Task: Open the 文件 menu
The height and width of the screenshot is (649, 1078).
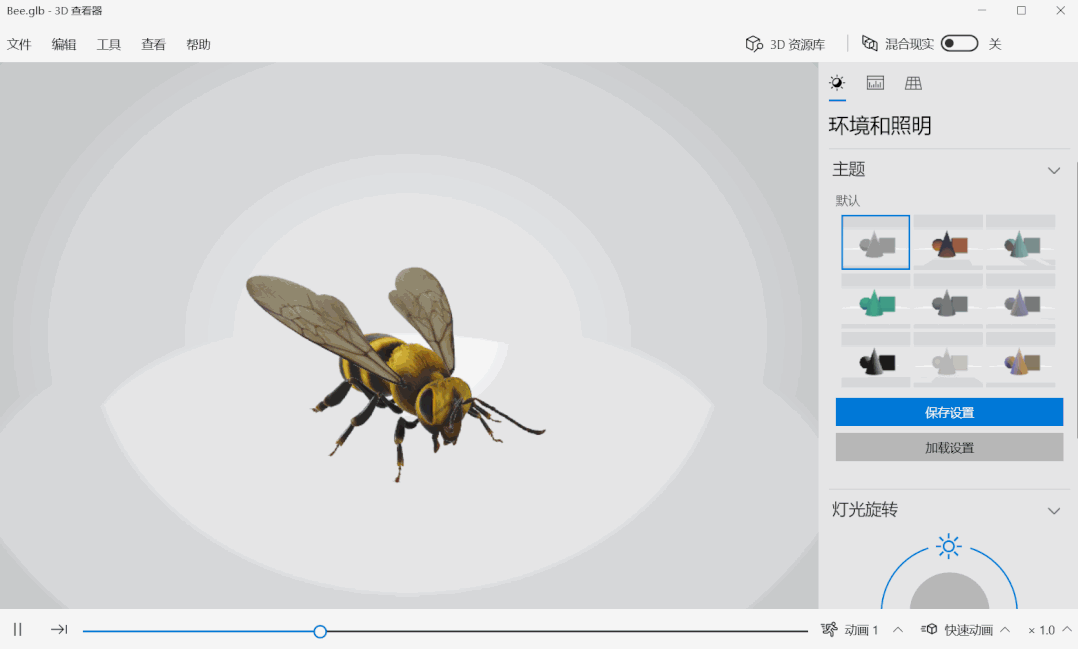Action: coord(19,45)
